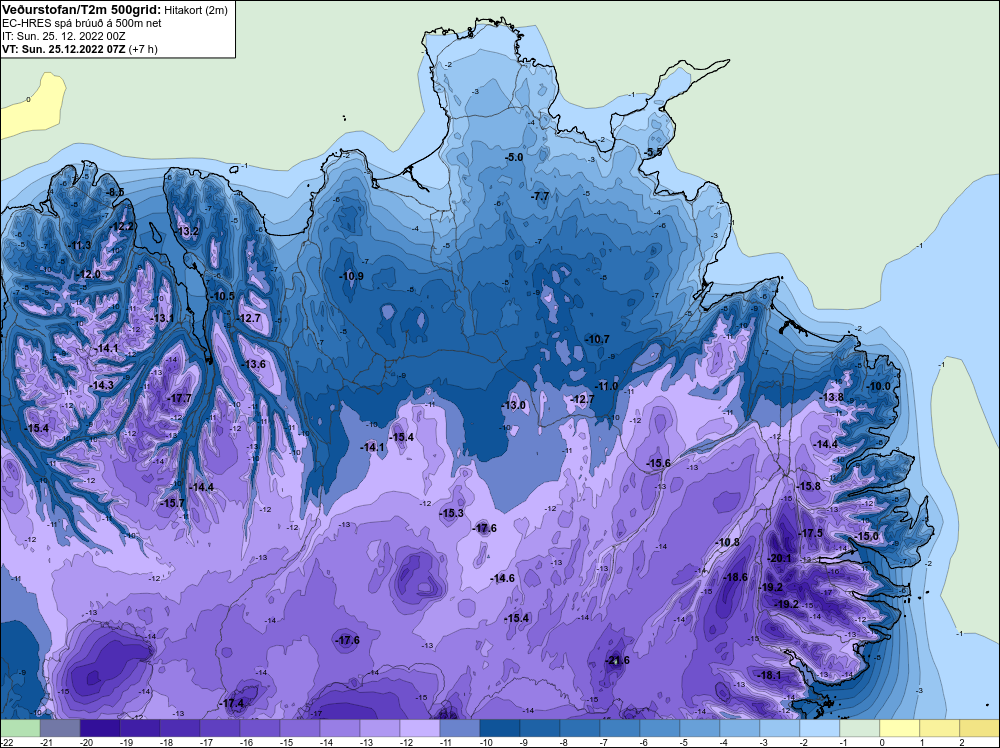Image resolution: width=1000 pixels, height=748 pixels.
Task: Click the -10.0 temperature value near east coast
Action: 878,386
